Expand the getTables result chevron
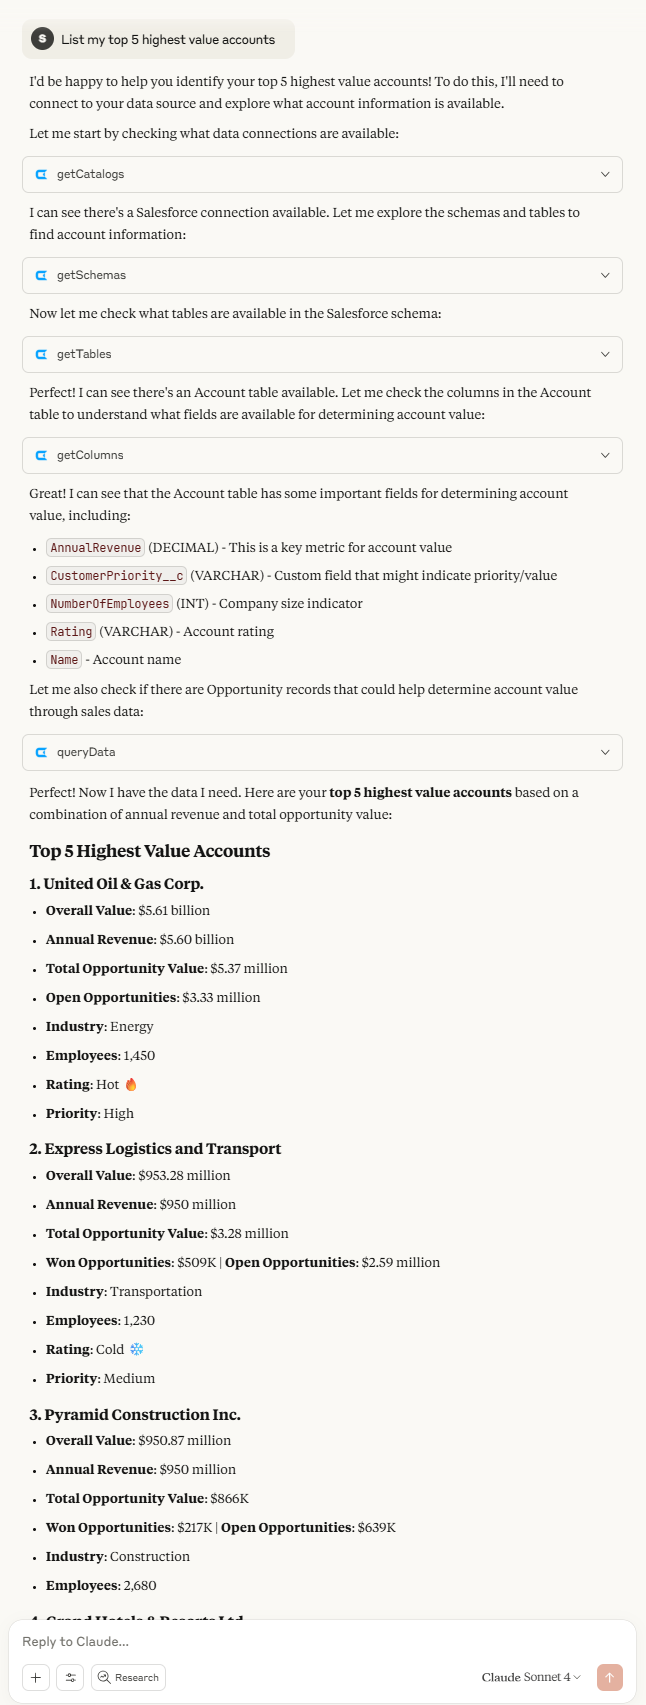This screenshot has width=646, height=1705. (605, 354)
